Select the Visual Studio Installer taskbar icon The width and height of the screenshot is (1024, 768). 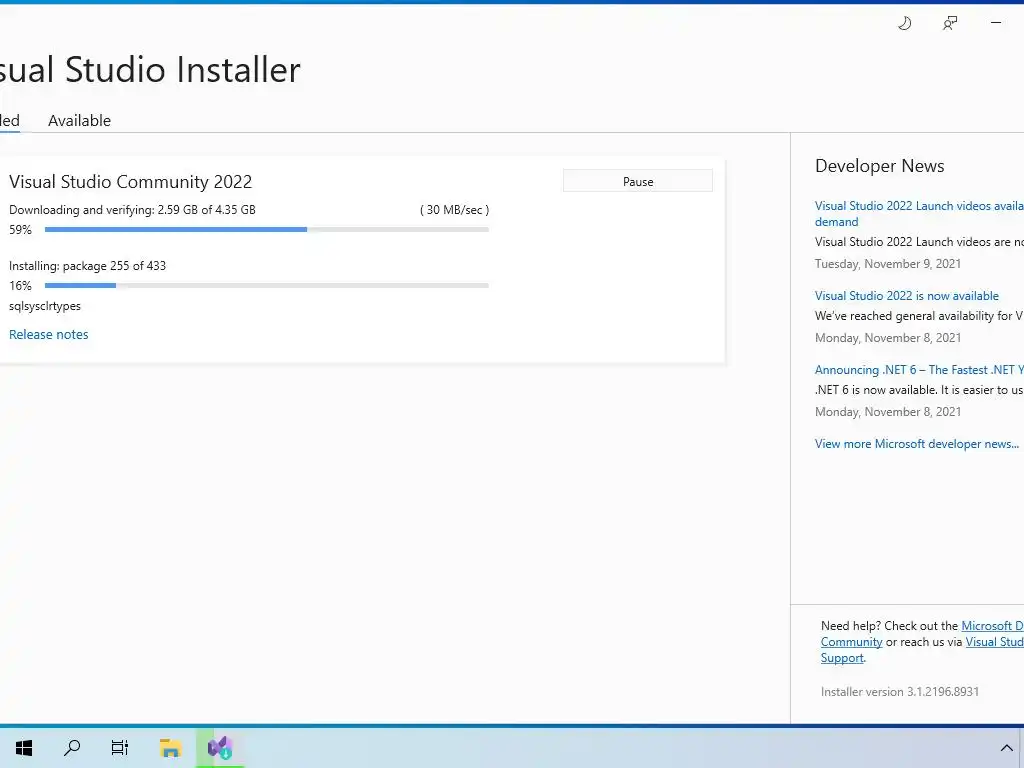point(220,747)
